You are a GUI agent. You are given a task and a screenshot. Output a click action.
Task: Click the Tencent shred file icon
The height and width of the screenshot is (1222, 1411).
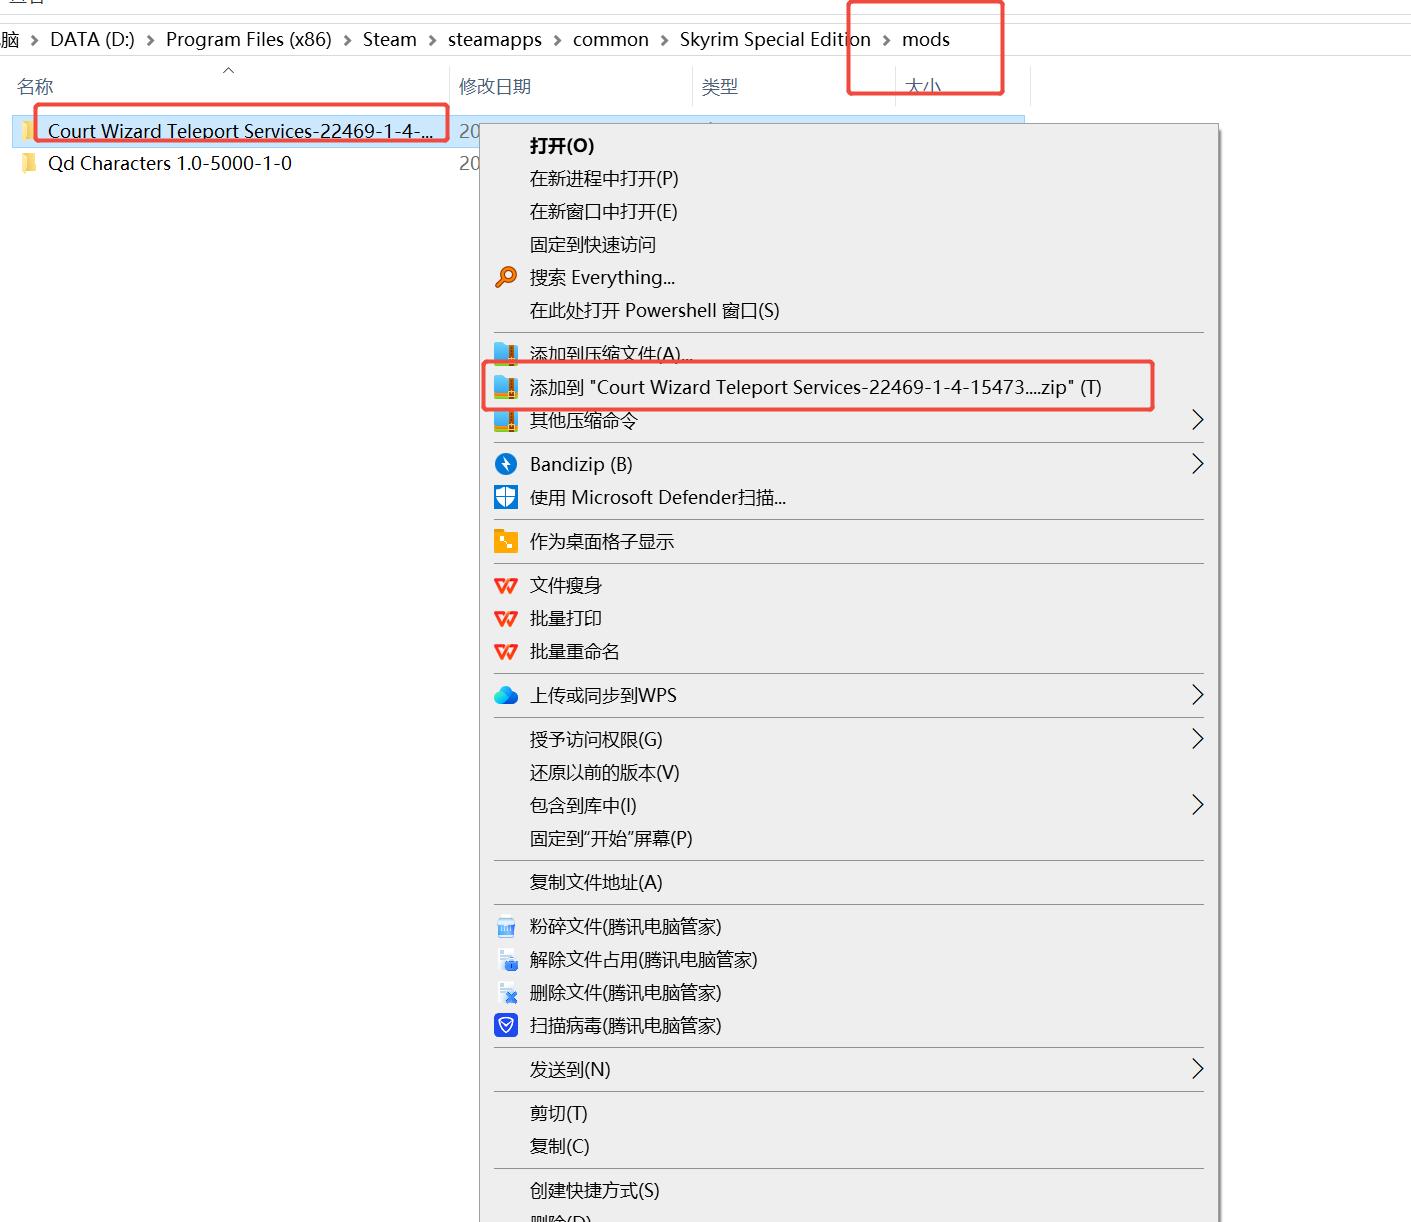point(506,926)
